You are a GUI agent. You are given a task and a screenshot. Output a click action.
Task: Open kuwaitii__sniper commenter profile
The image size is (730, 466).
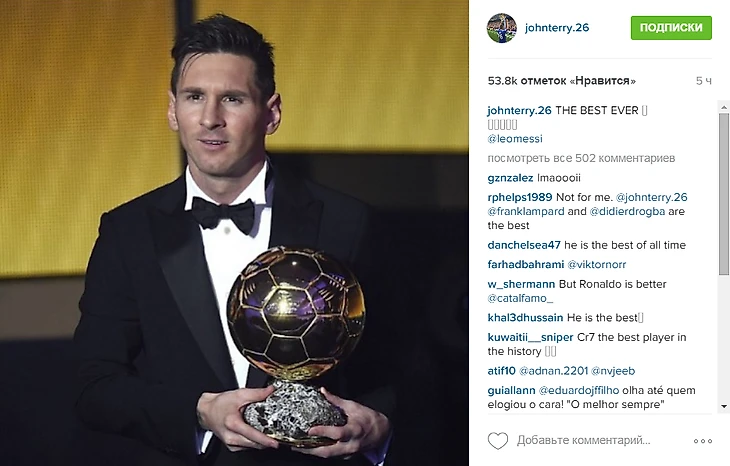[530, 337]
